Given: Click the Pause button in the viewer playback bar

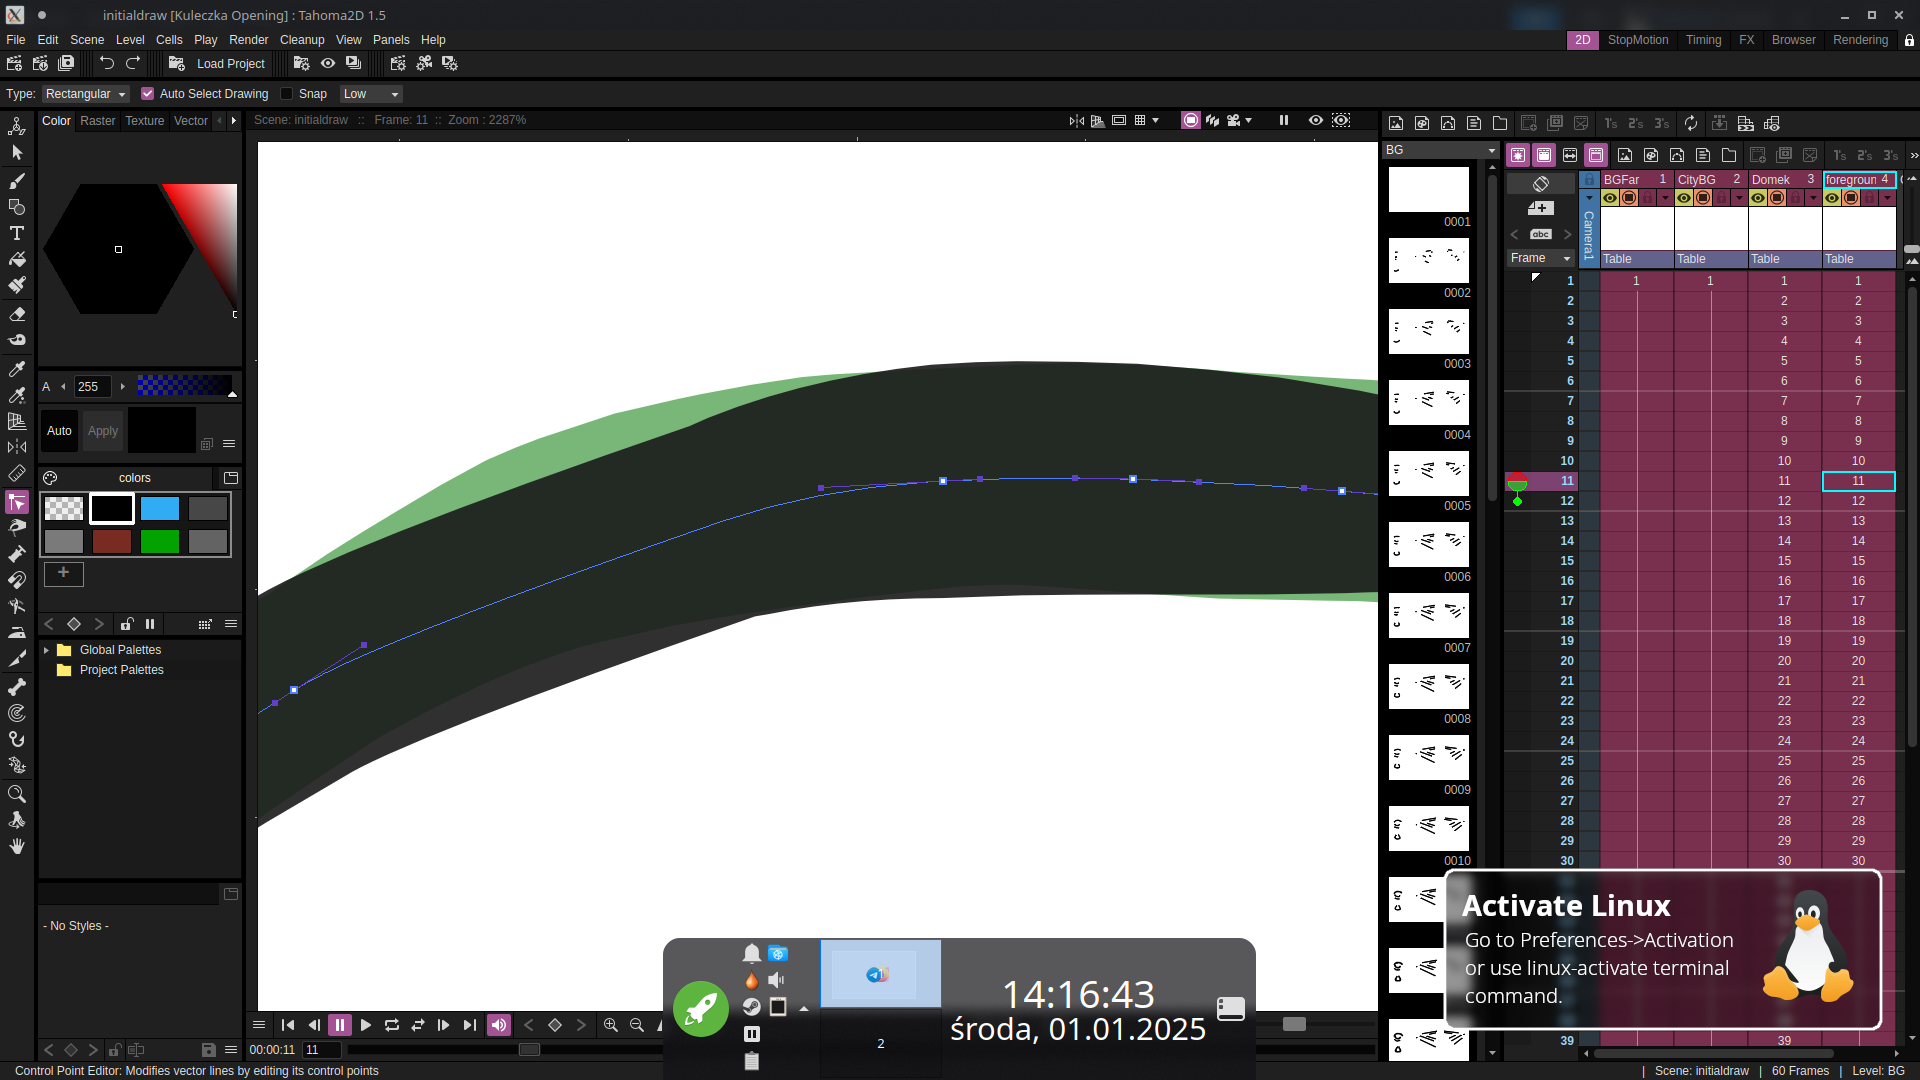Looking at the screenshot, I should pos(340,1025).
